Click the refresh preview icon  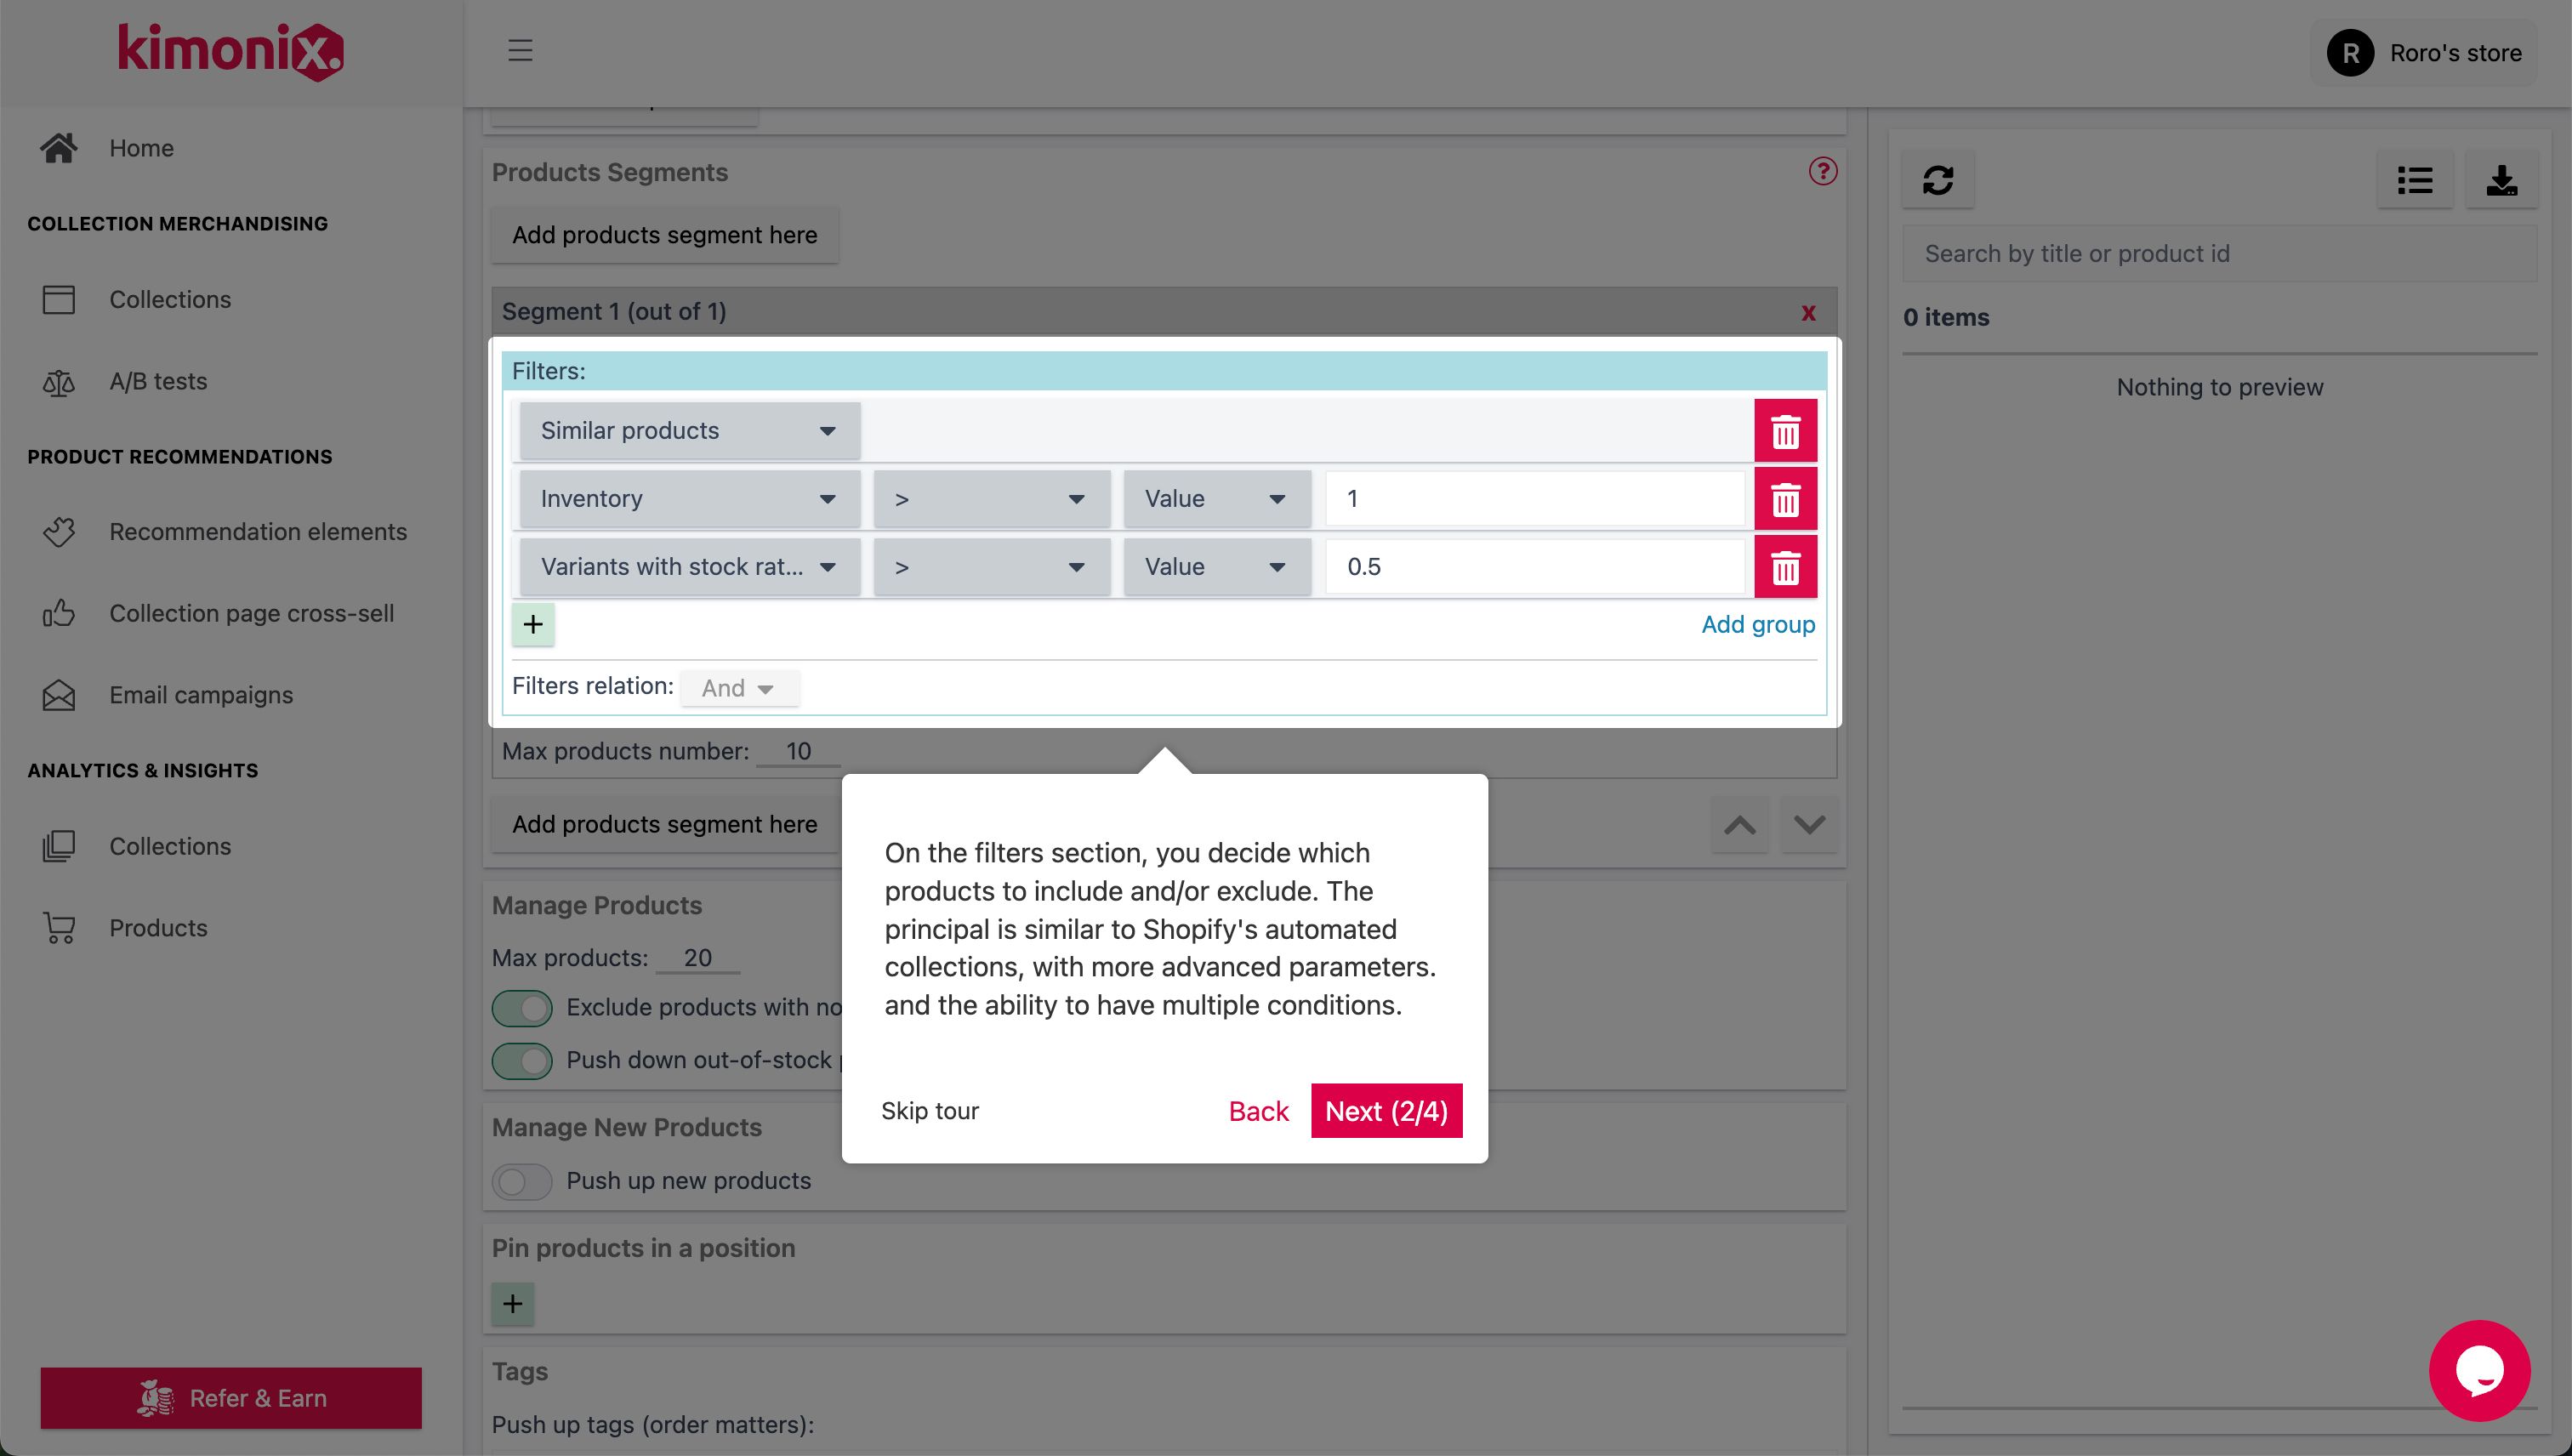(x=1937, y=180)
